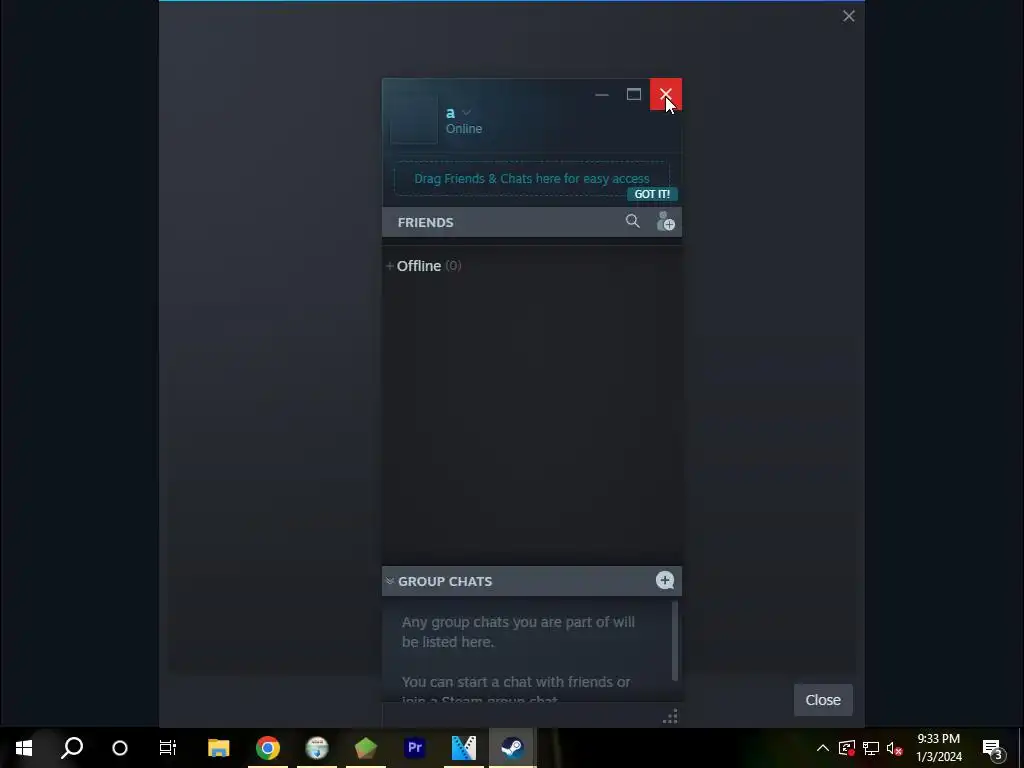This screenshot has width=1024, height=768.
Task: Open the green cube app on taskbar
Action: (366, 748)
